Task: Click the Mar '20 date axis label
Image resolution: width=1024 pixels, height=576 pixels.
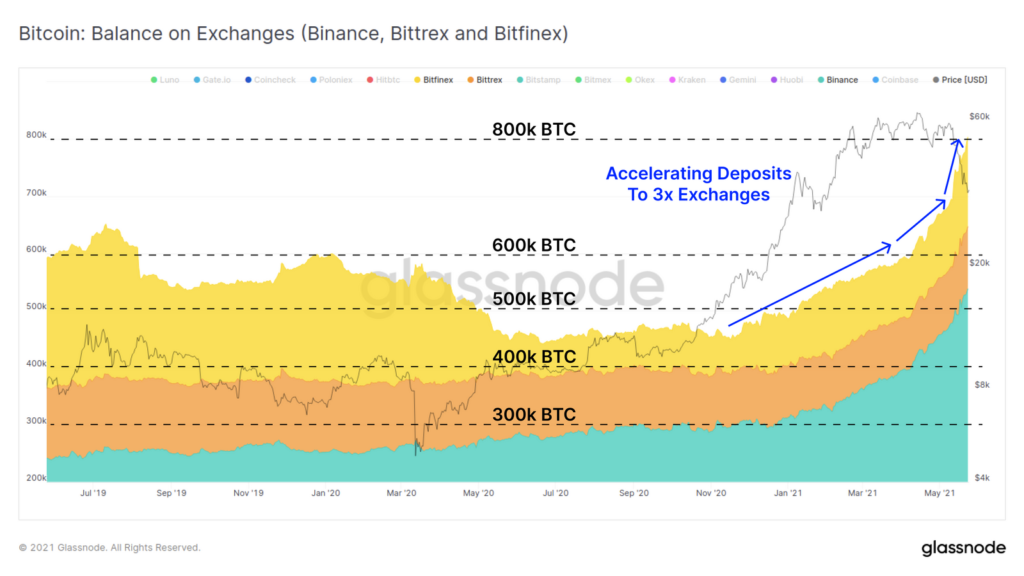Action: click(x=401, y=493)
